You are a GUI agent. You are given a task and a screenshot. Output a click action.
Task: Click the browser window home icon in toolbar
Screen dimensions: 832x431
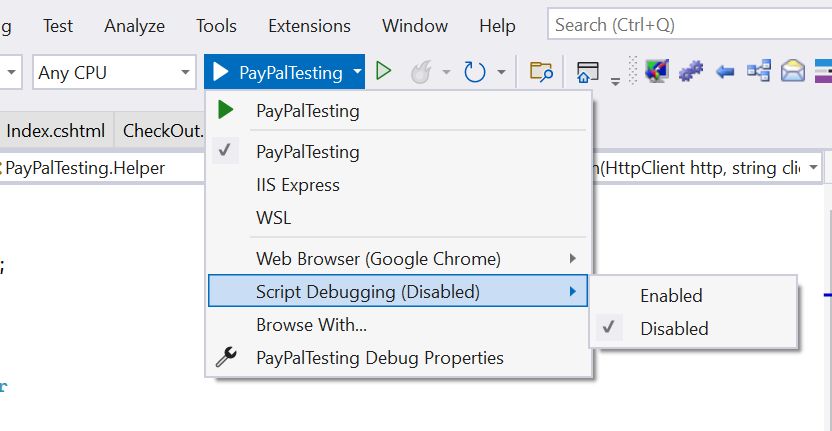coord(588,72)
